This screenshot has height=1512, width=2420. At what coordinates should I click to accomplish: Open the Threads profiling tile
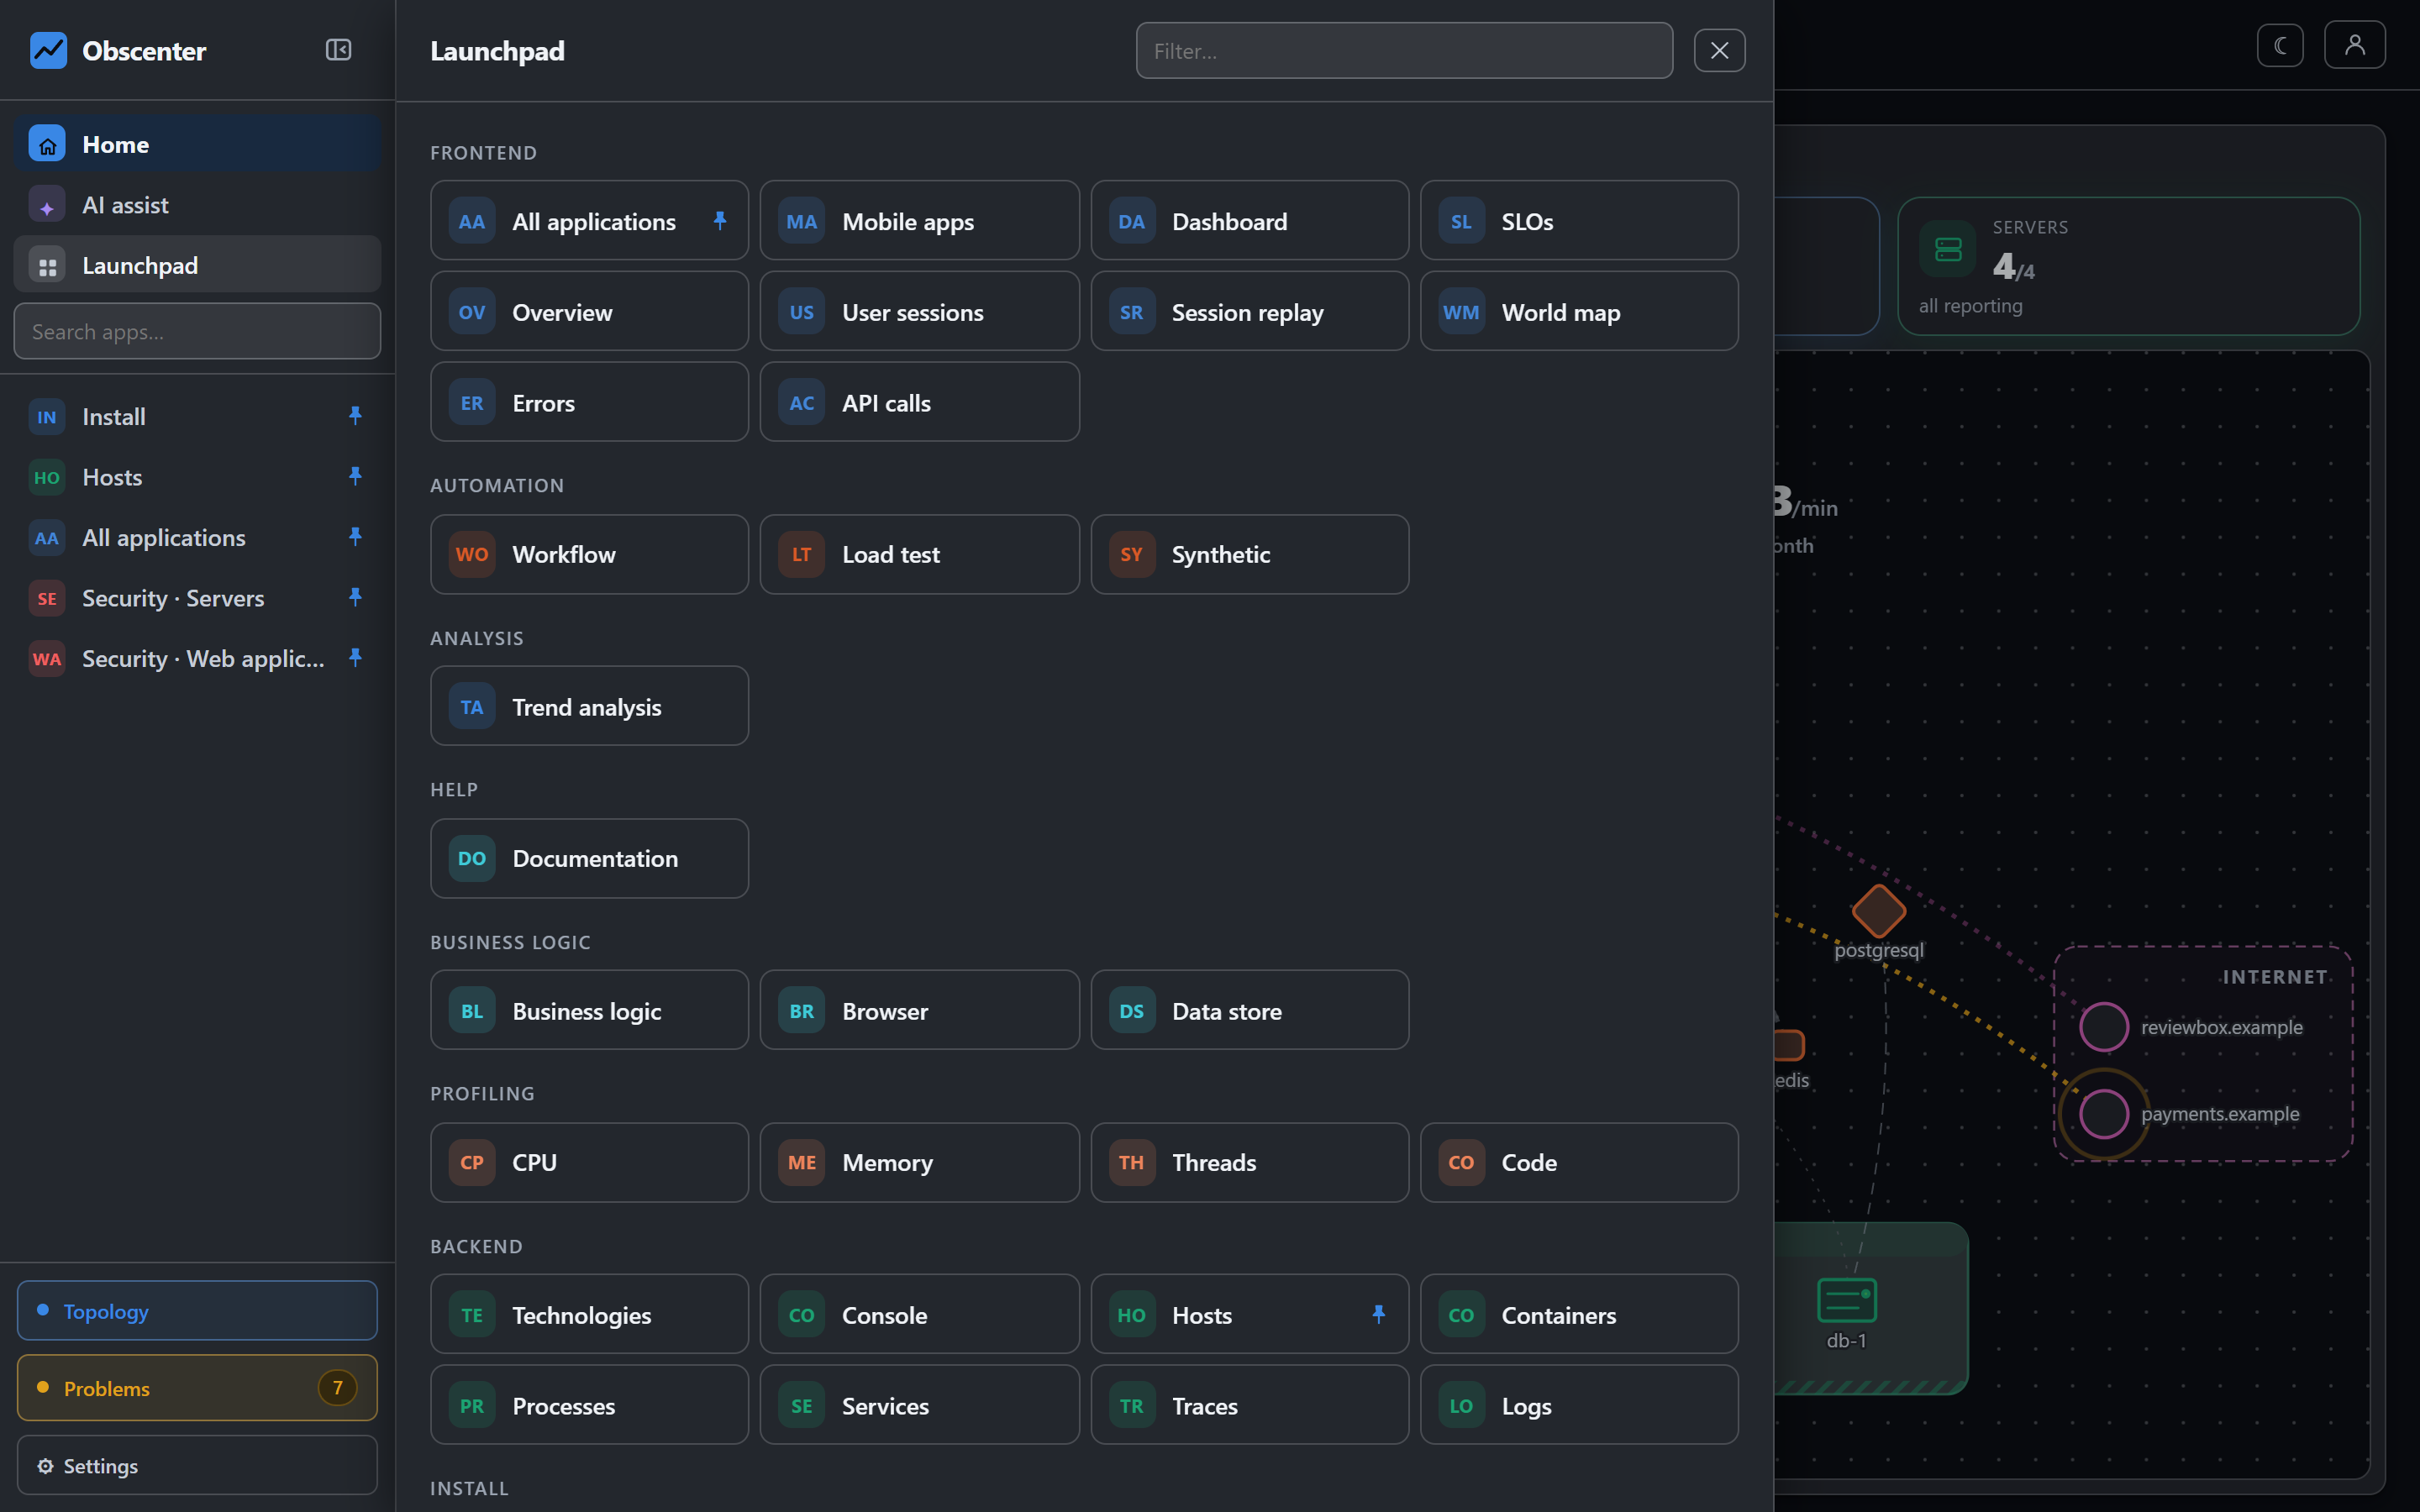coord(1249,1162)
